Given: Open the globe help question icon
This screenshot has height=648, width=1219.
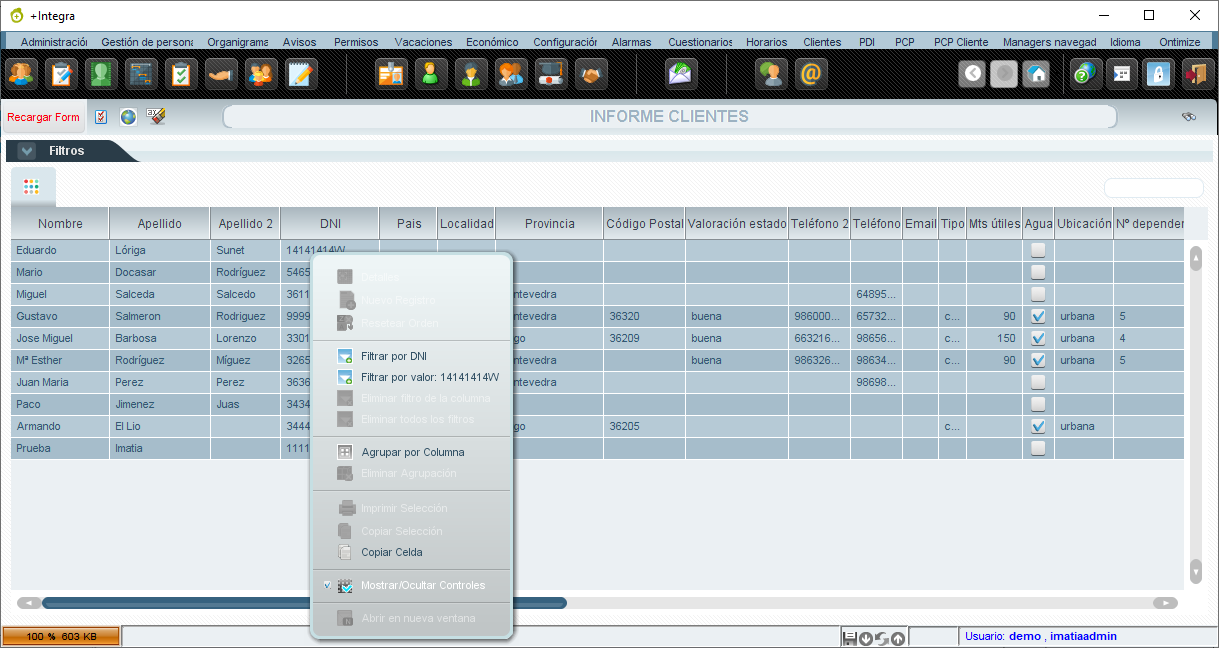Looking at the screenshot, I should [x=1084, y=74].
